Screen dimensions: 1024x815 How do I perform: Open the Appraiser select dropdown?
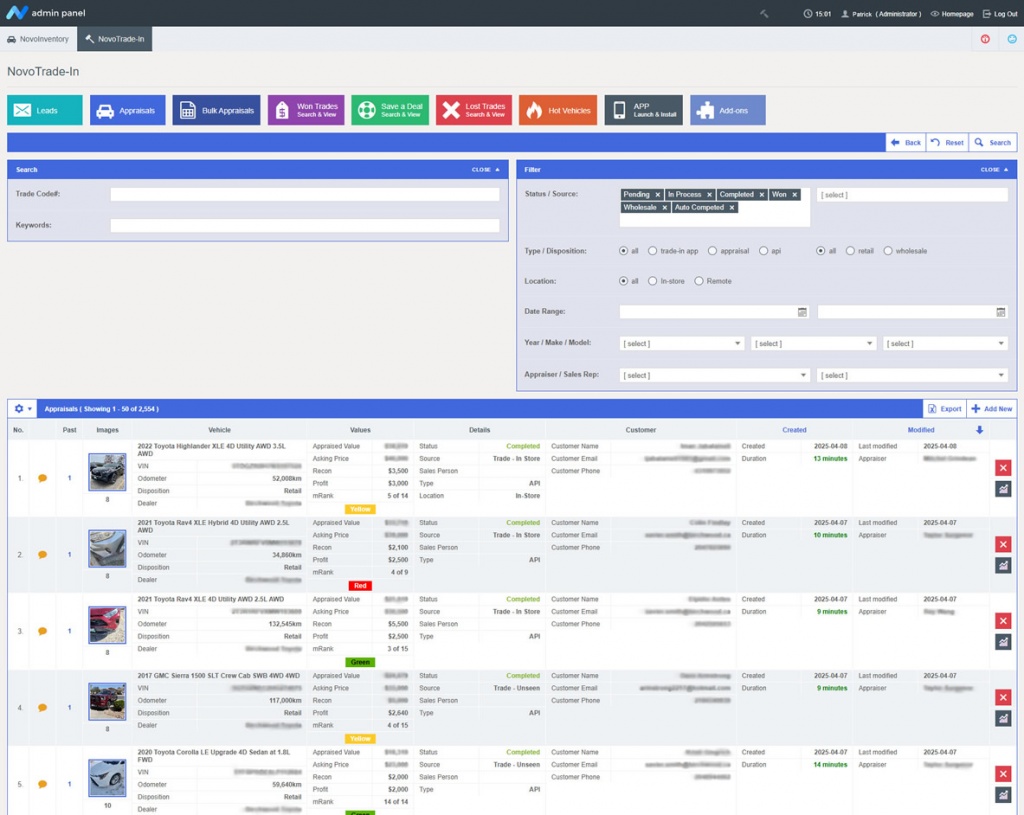[714, 376]
